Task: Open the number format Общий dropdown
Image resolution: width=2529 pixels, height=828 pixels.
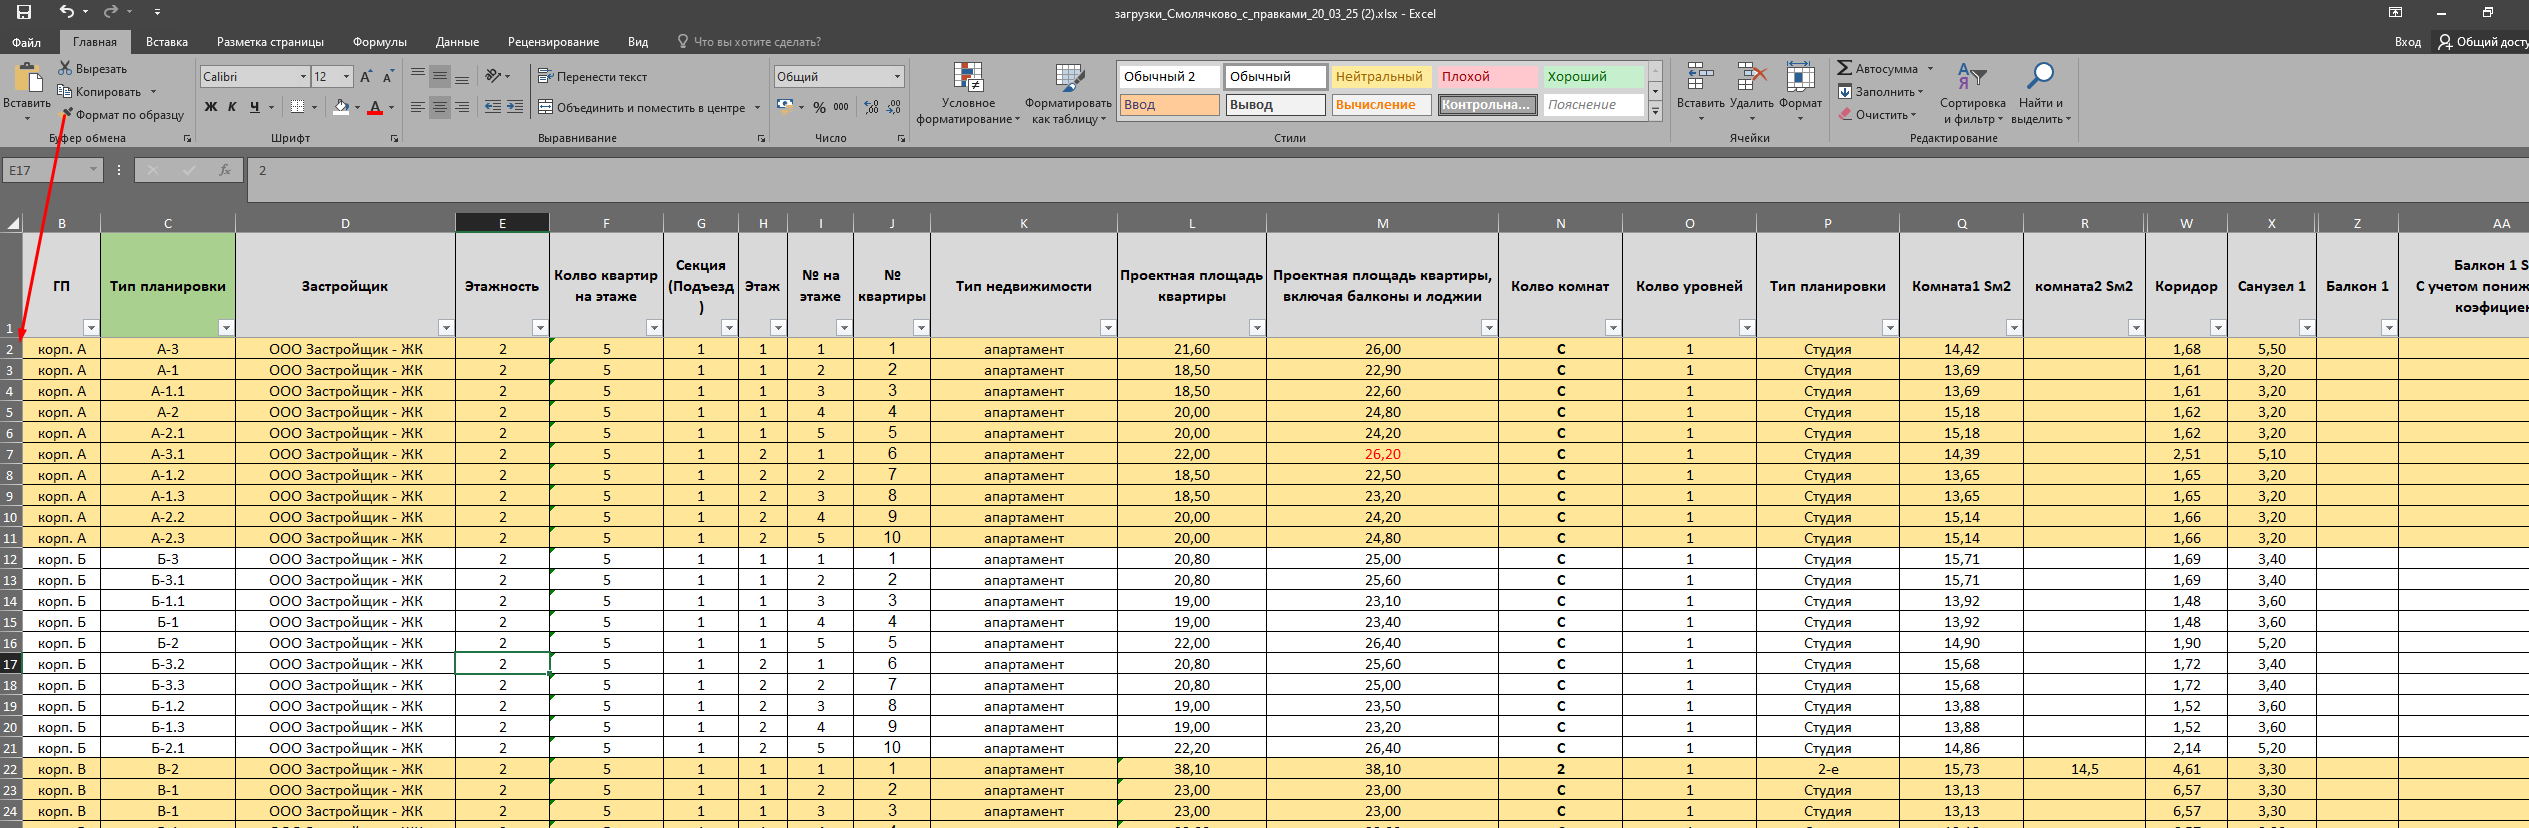Action: pyautogui.click(x=897, y=77)
